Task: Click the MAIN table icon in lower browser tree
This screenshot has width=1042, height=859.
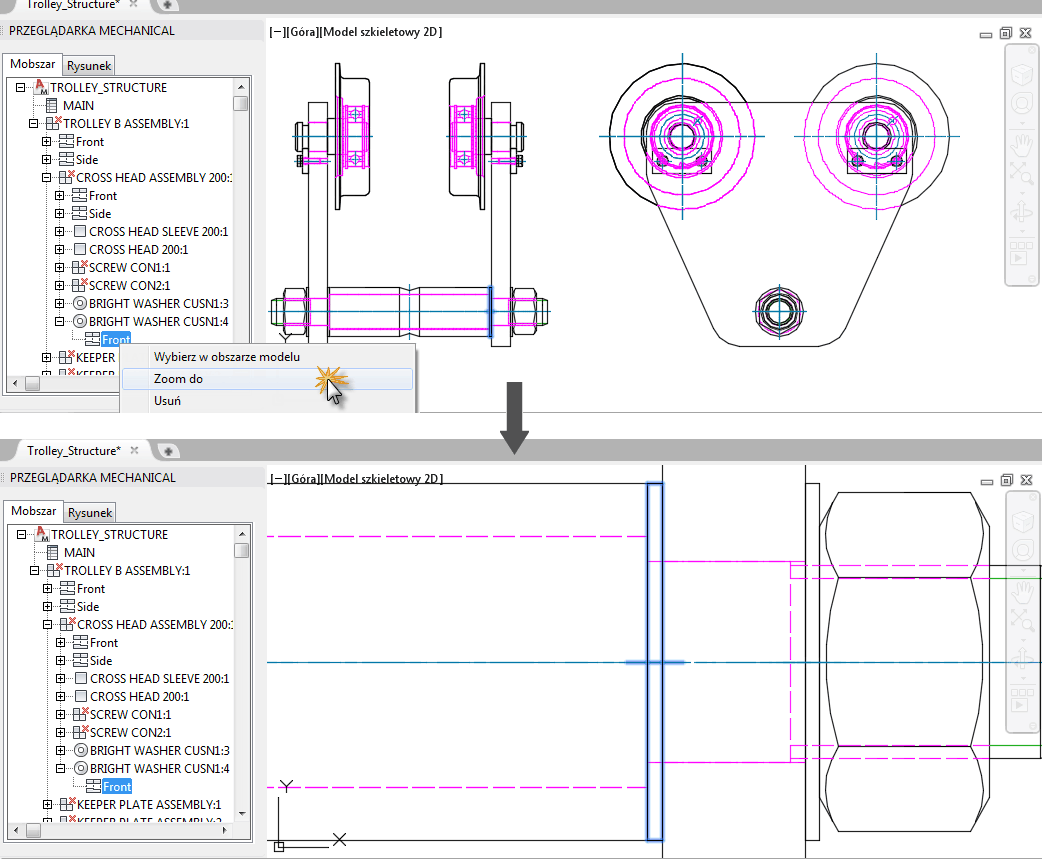Action: pyautogui.click(x=52, y=552)
